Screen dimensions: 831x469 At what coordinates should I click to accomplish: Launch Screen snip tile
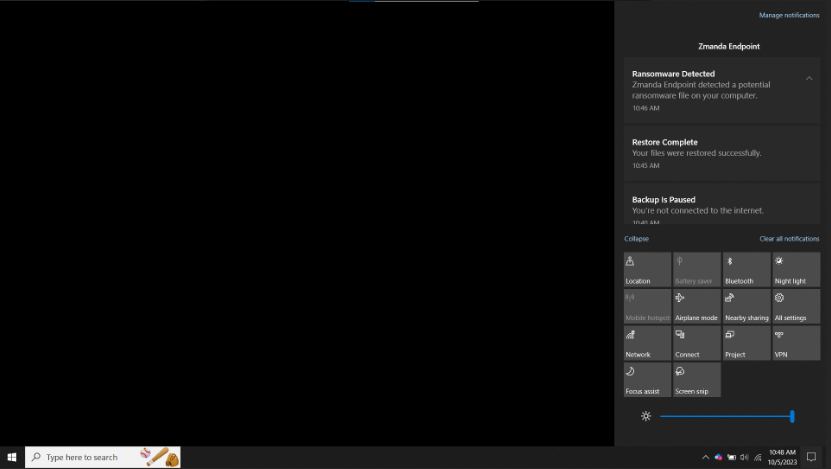[697, 379]
